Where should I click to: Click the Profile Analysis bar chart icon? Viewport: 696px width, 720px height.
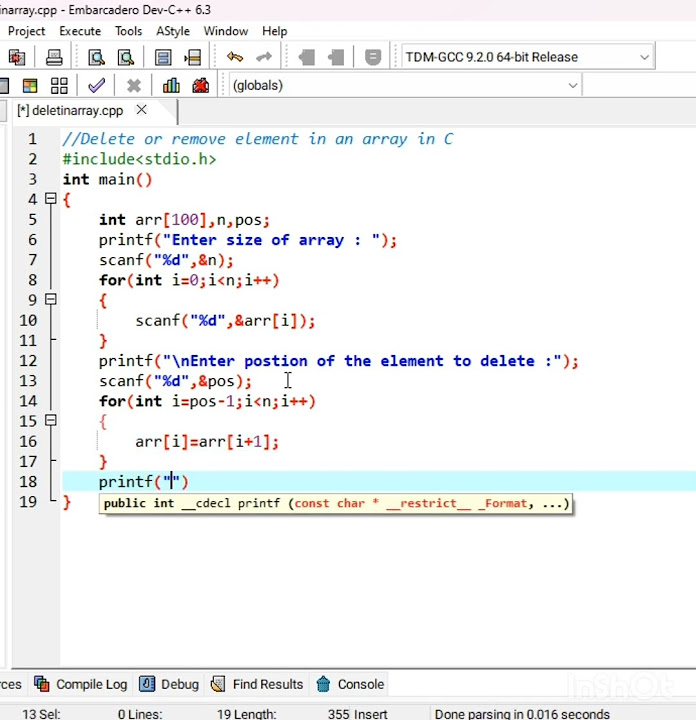point(171,85)
